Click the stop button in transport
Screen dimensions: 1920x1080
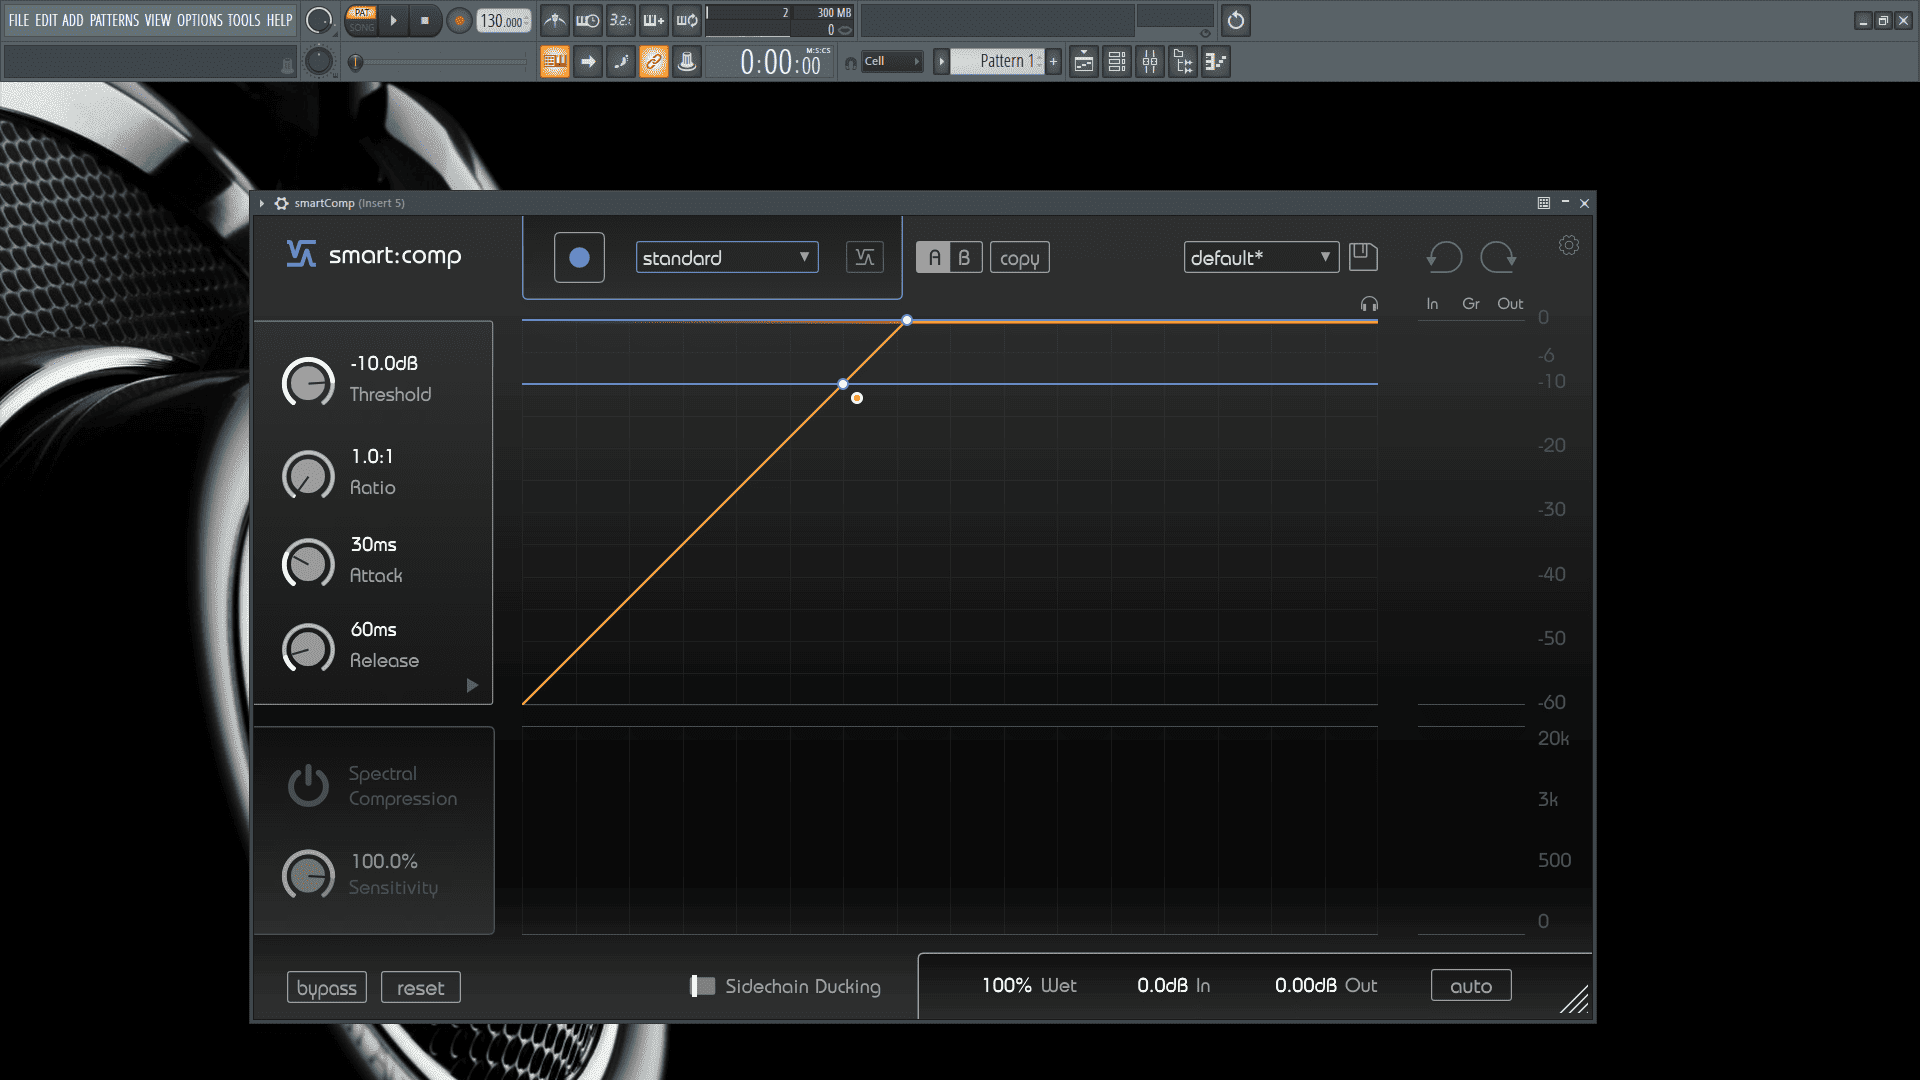pos(425,20)
